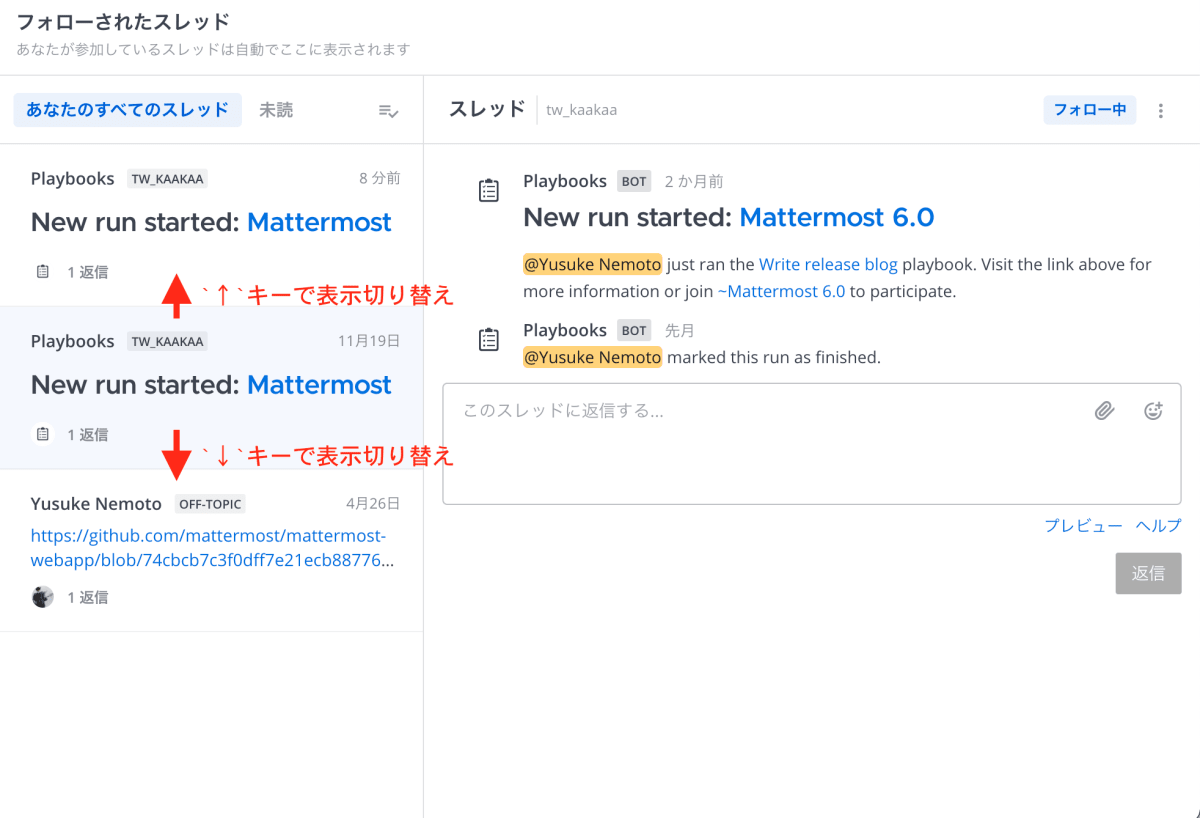
Task: Click Playbooks bot avatar on 先月 post
Action: 488,340
